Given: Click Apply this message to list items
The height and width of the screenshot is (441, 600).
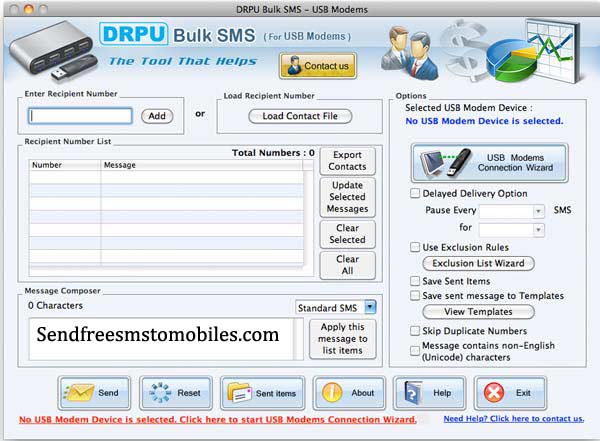Looking at the screenshot, I should (x=342, y=339).
